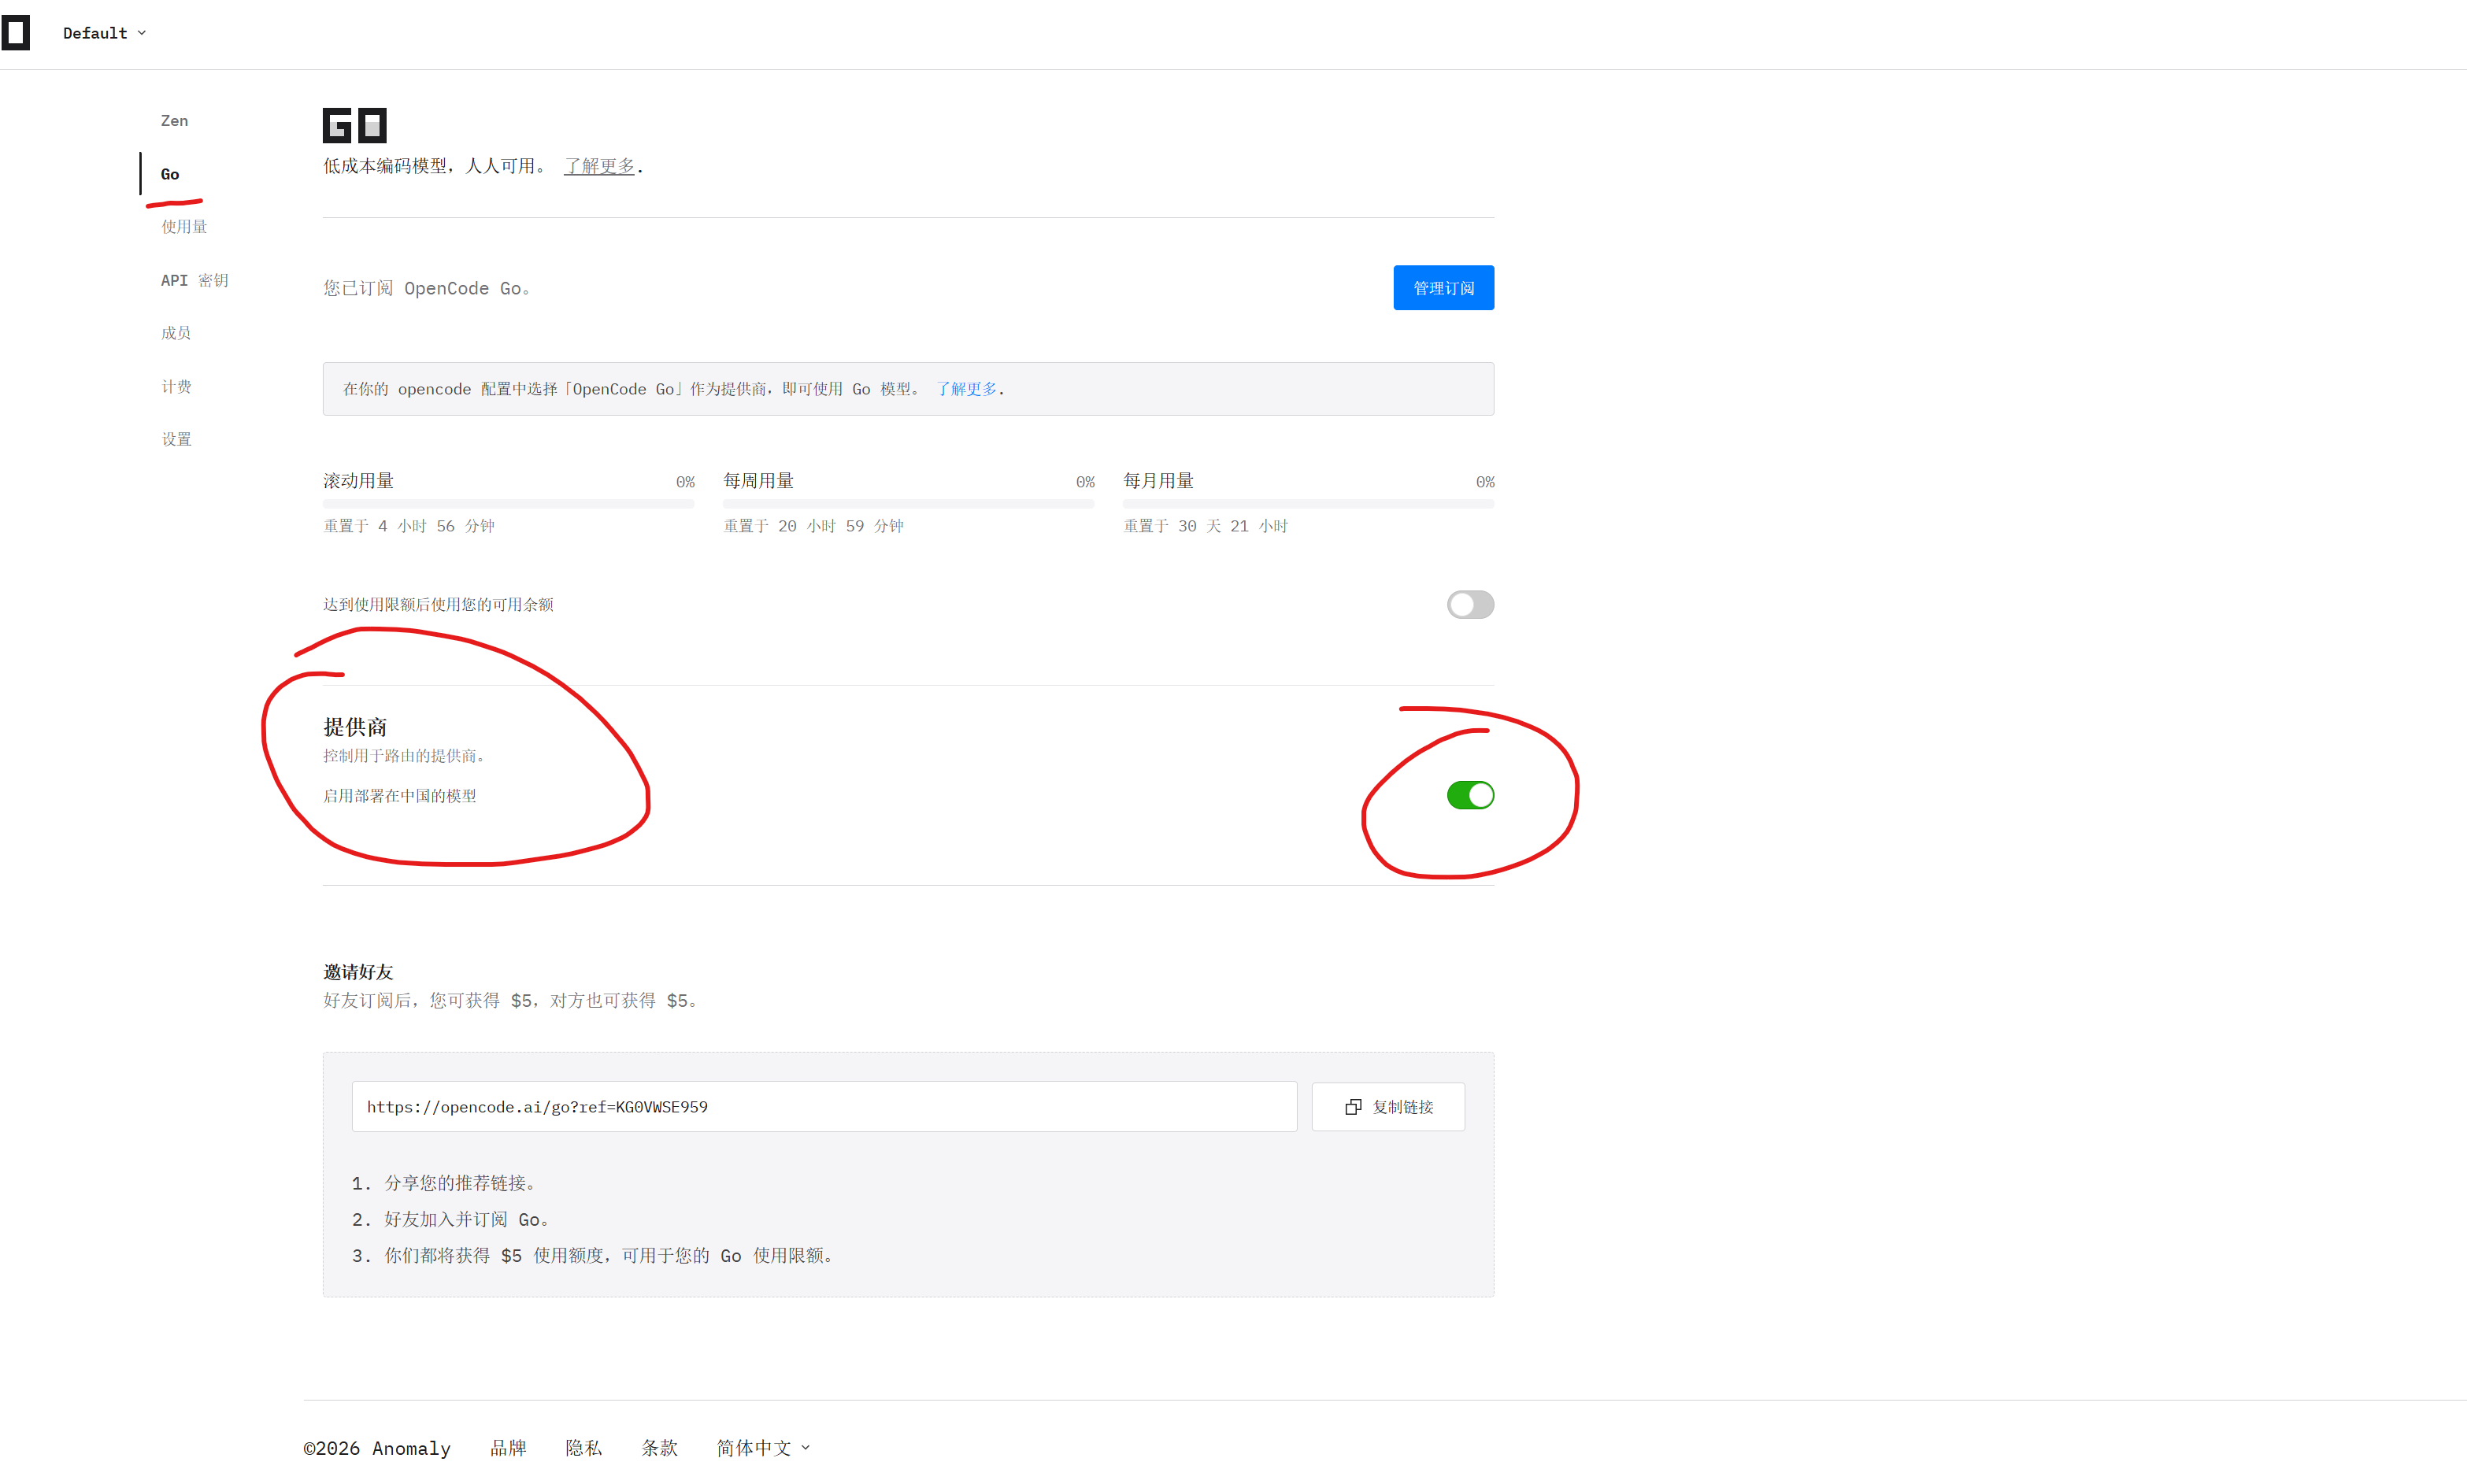
Task: Open API 密钥 in the sidebar
Action: pyautogui.click(x=194, y=280)
